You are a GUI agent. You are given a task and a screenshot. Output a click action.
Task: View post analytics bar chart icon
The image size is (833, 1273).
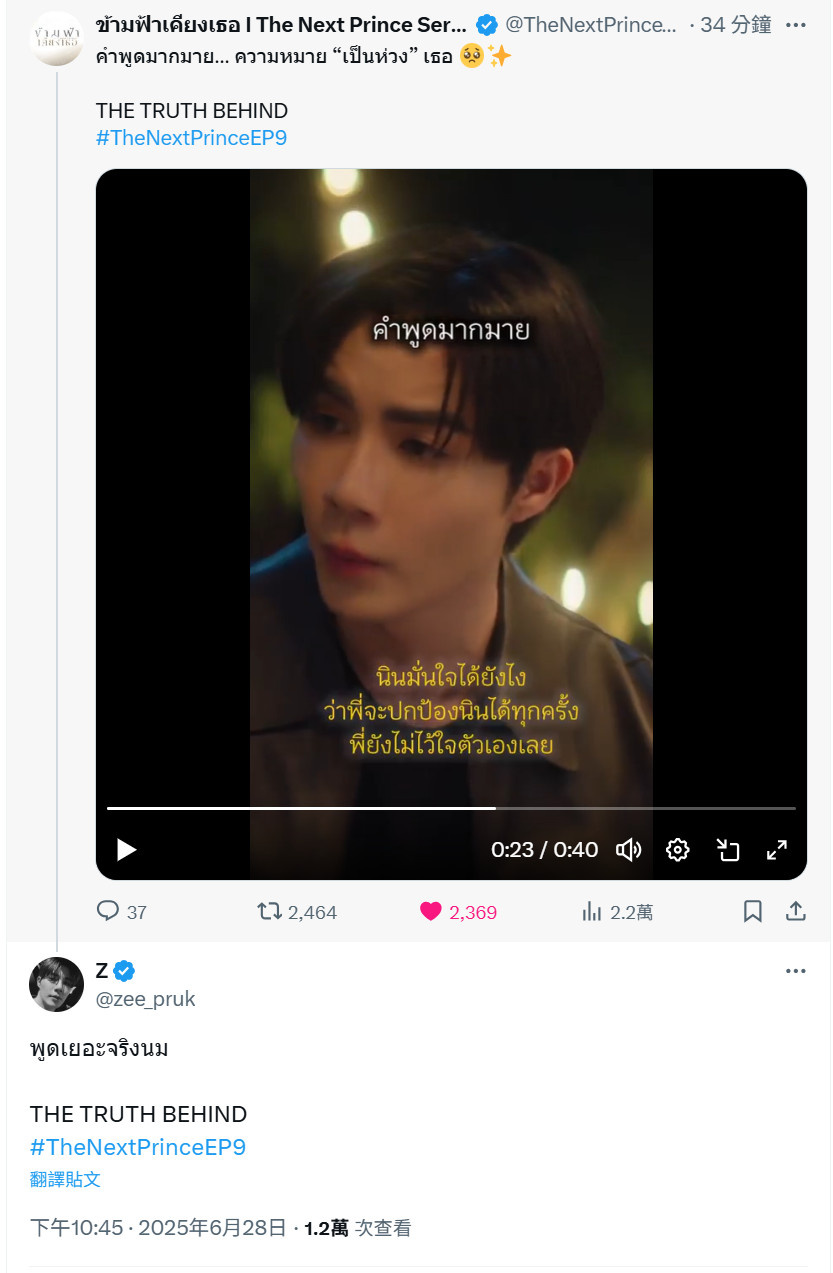[592, 911]
